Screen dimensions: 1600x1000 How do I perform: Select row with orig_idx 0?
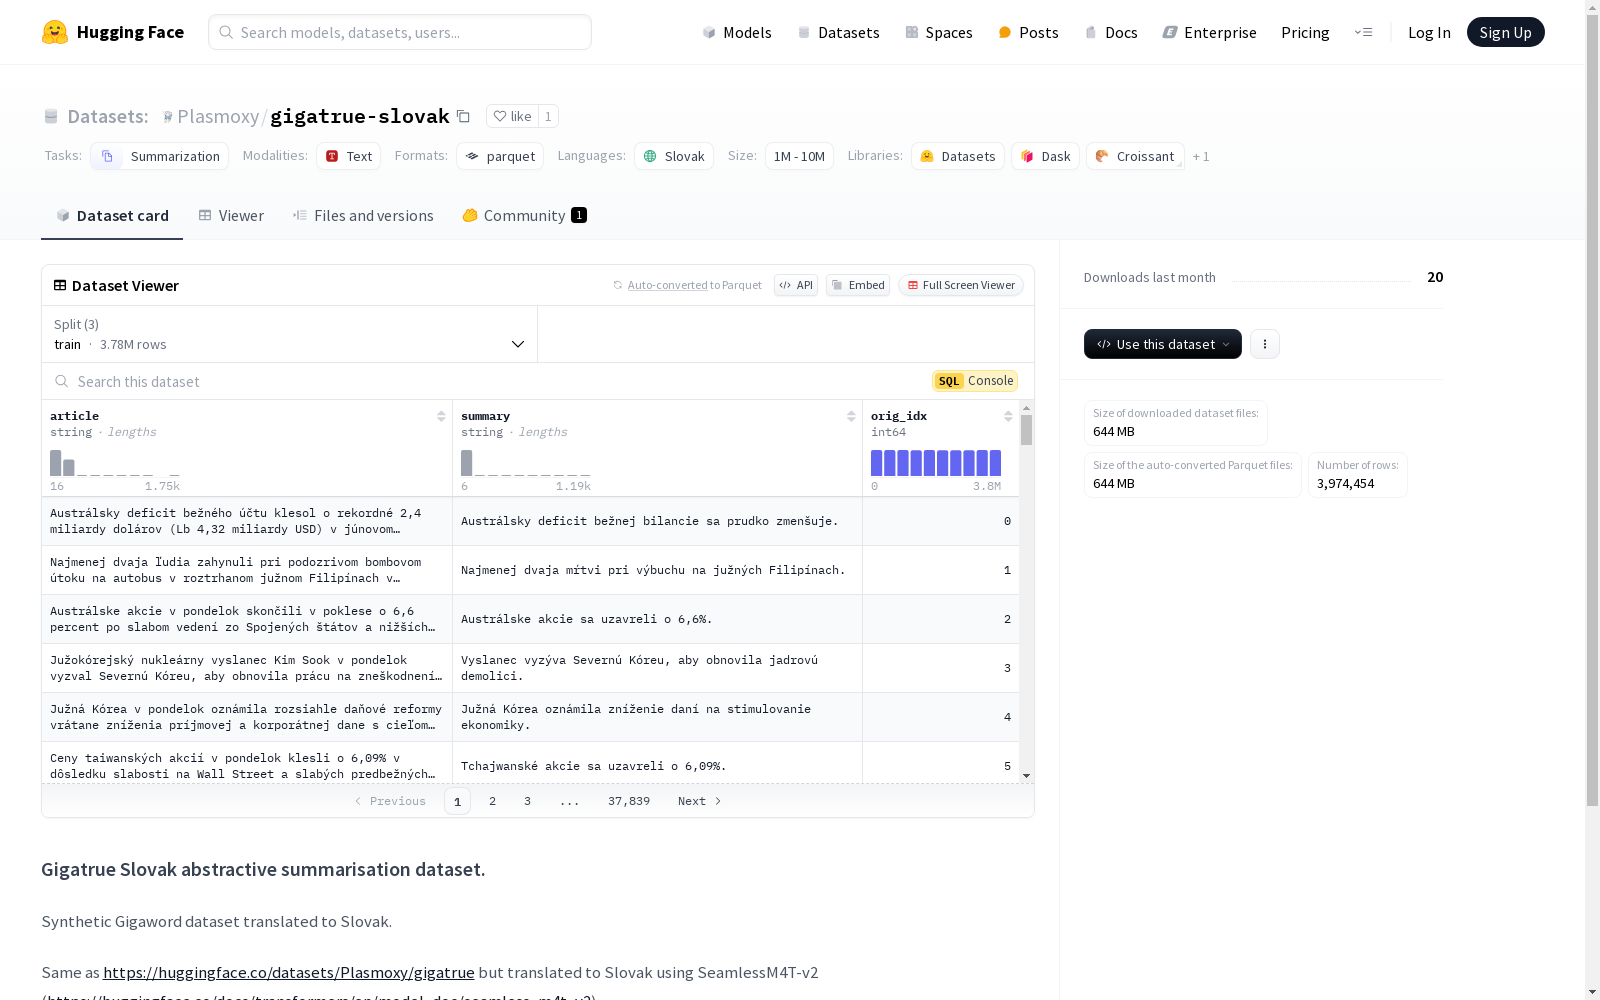[x=530, y=521]
